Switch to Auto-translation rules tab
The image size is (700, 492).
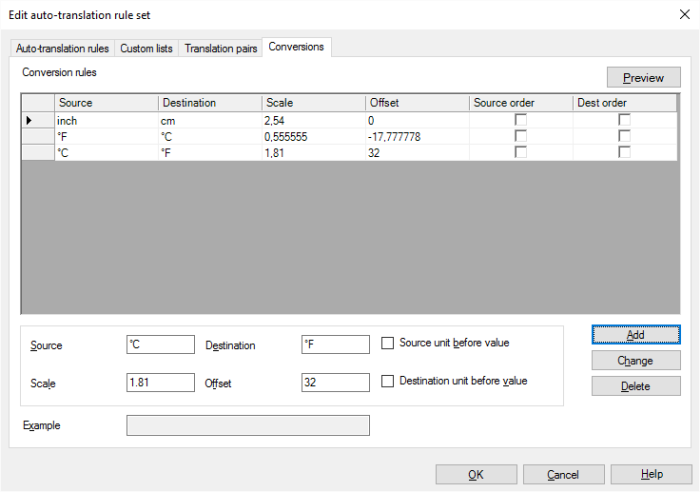62,48
